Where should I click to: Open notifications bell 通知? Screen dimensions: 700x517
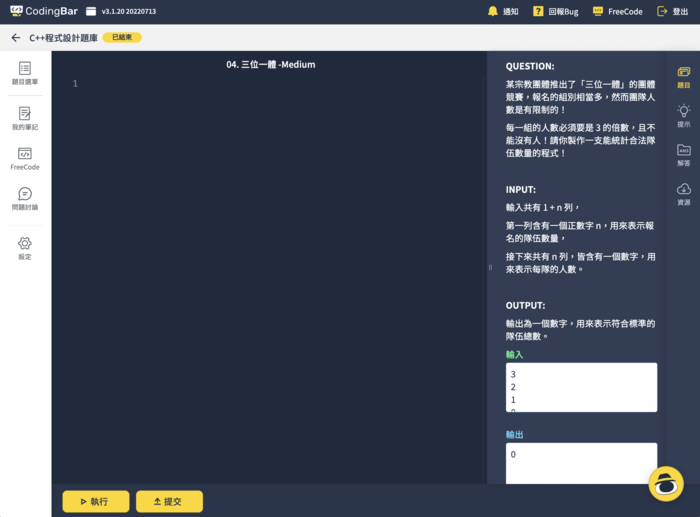503,11
